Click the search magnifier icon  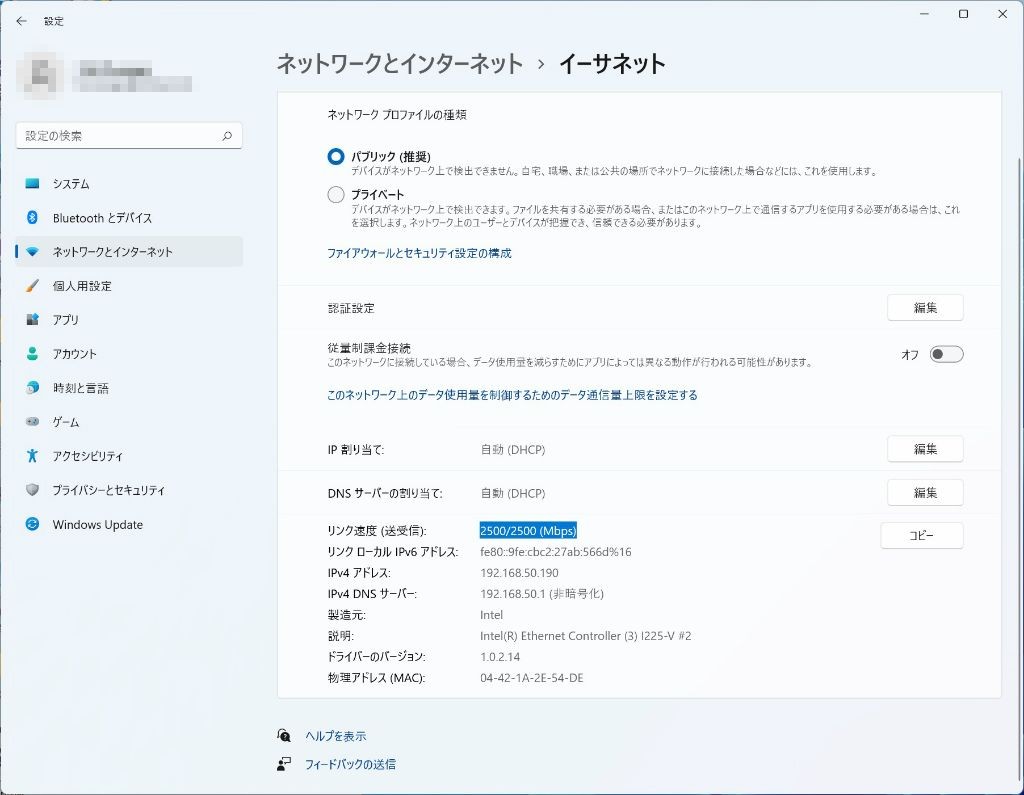(x=227, y=136)
